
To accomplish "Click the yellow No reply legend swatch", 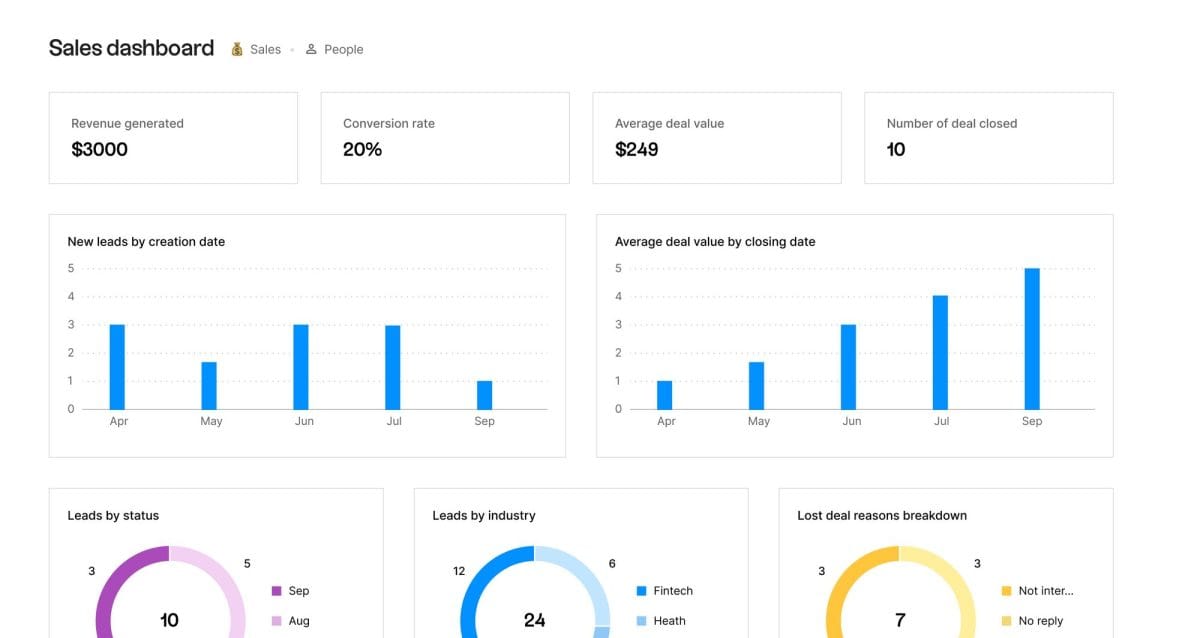I will pos(1007,621).
